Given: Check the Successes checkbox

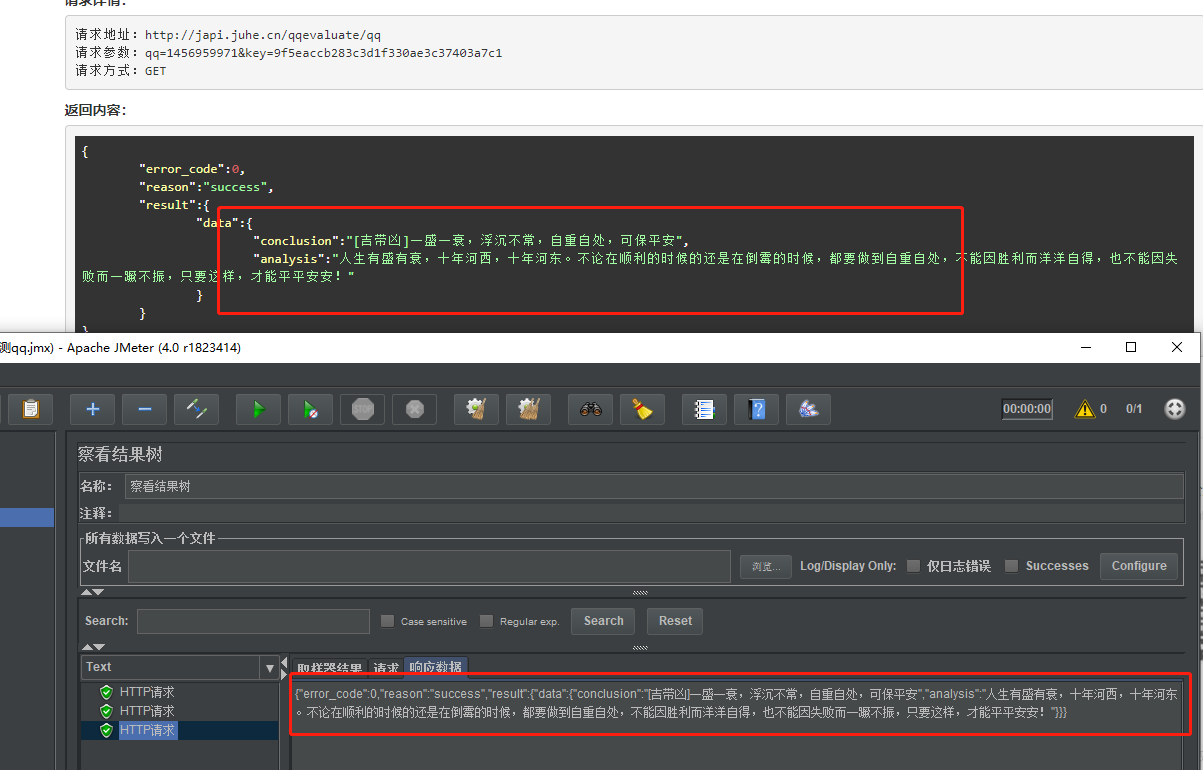Looking at the screenshot, I should (1011, 566).
